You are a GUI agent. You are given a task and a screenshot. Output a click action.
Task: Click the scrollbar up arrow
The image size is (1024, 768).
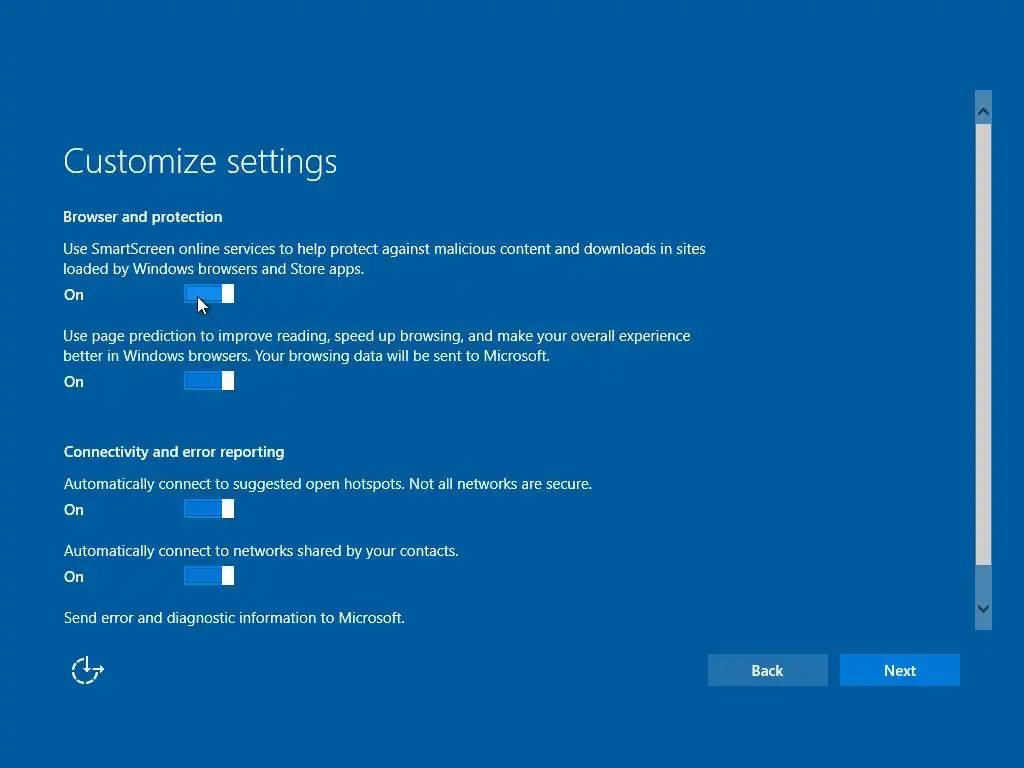click(x=983, y=112)
